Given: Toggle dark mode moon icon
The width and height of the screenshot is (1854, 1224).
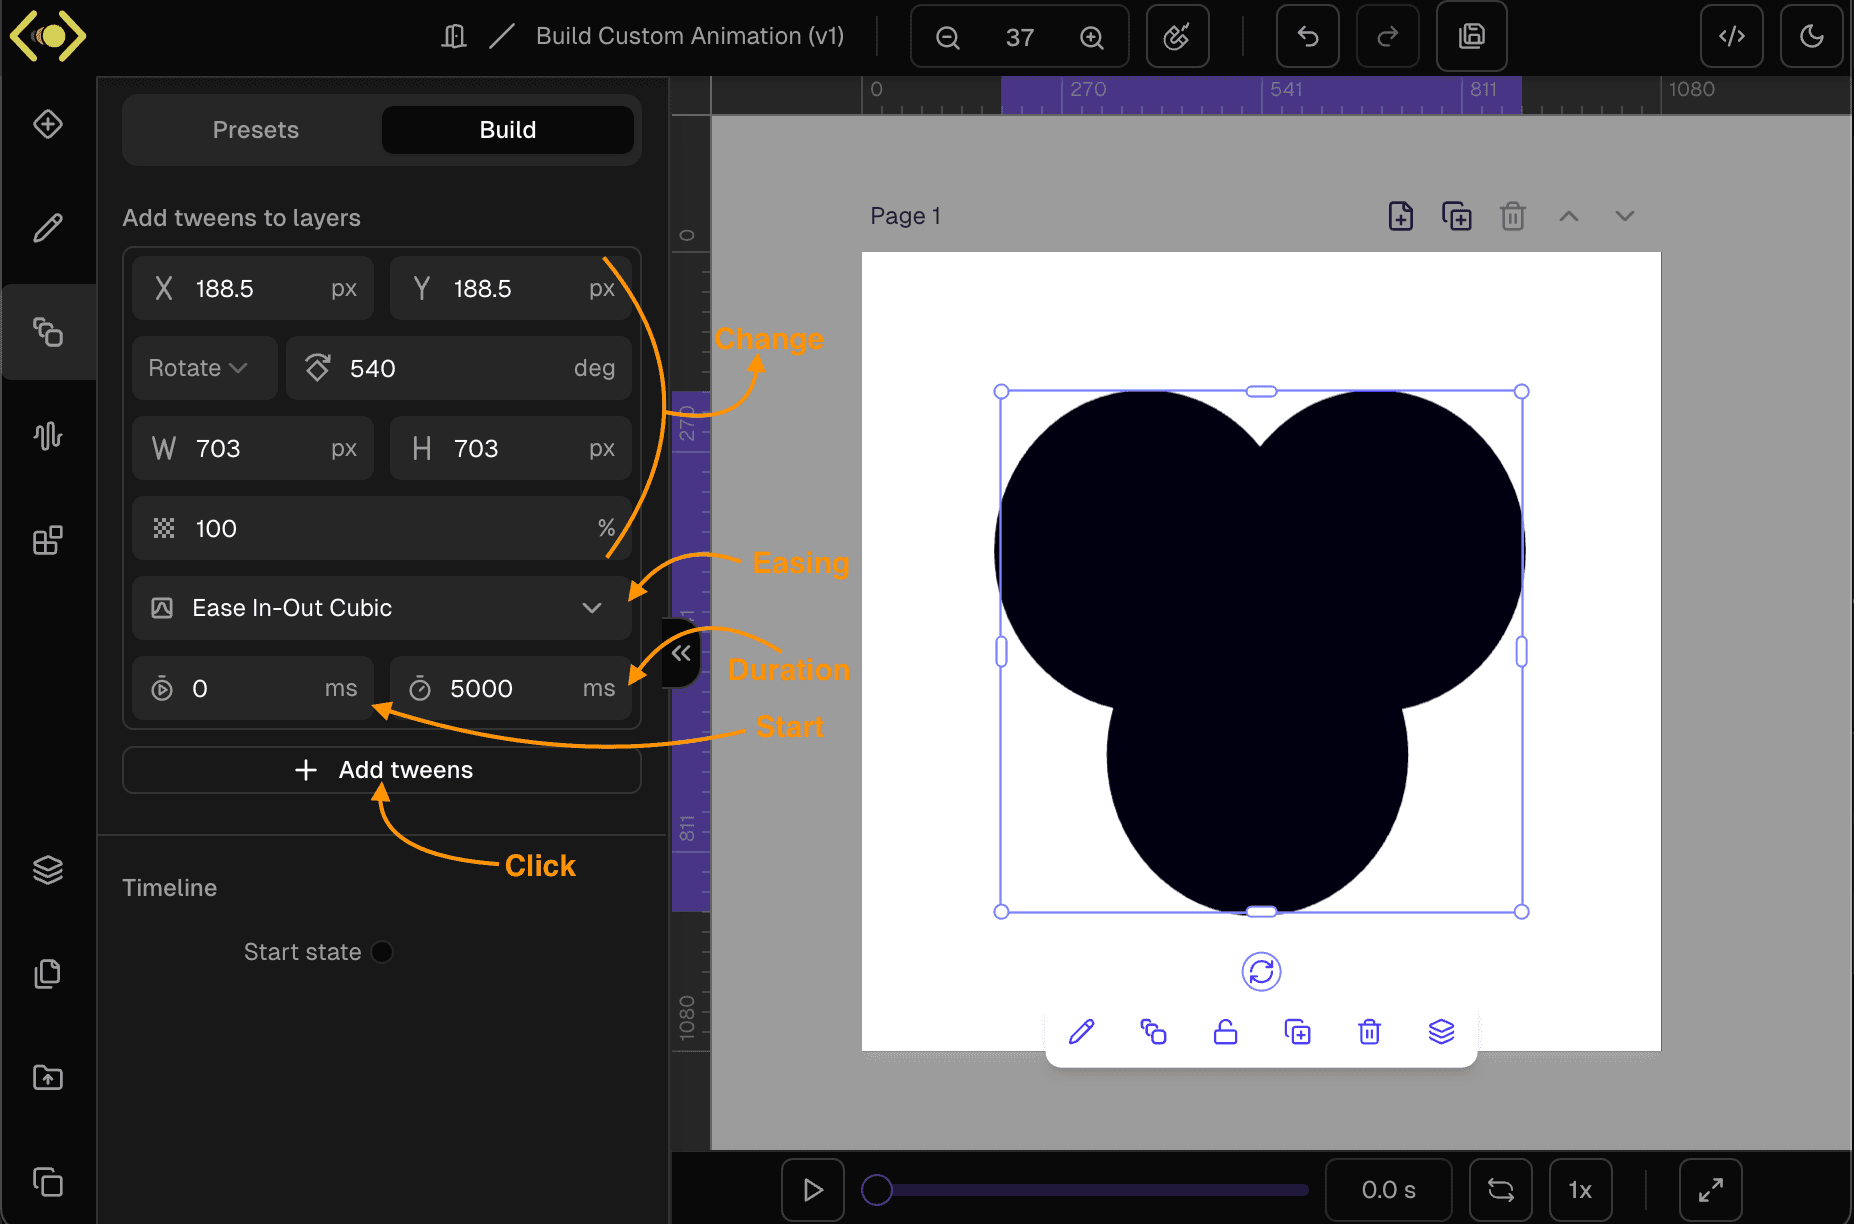Looking at the screenshot, I should click(1811, 37).
